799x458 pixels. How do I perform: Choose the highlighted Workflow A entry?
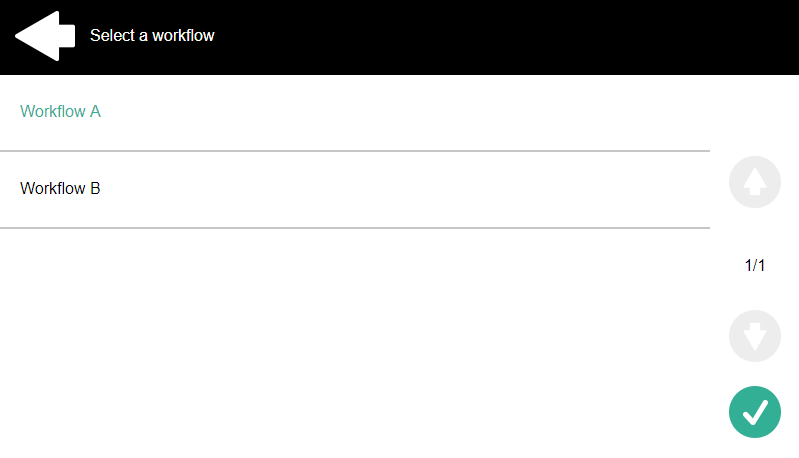click(61, 112)
